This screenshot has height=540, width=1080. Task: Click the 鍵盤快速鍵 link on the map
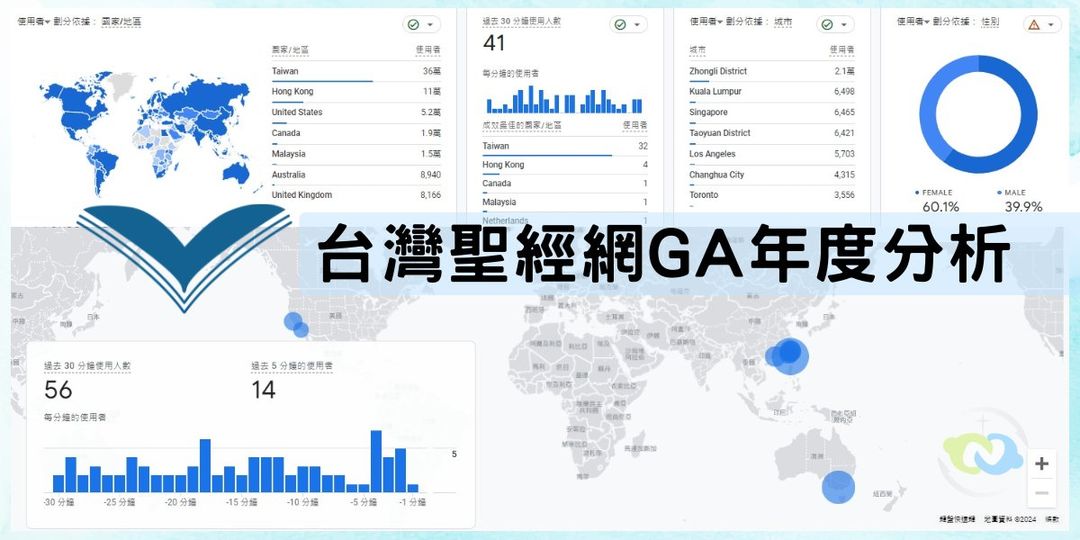tap(955, 519)
